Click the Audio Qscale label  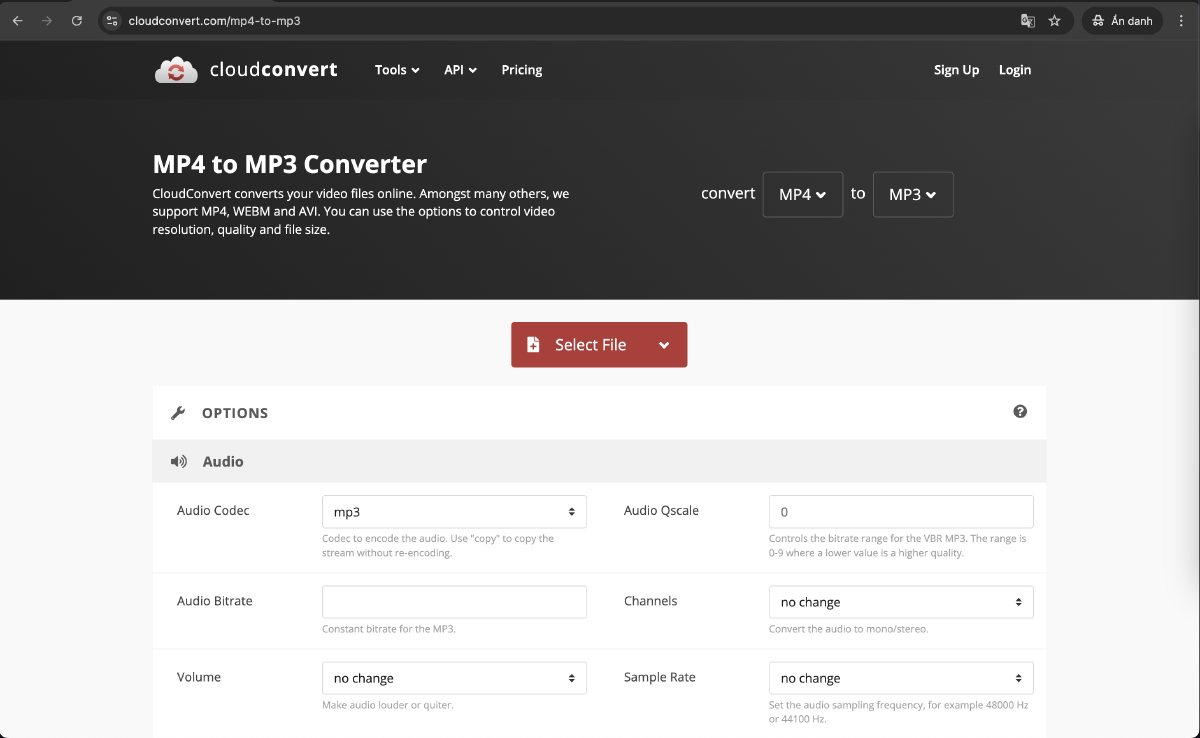click(661, 510)
